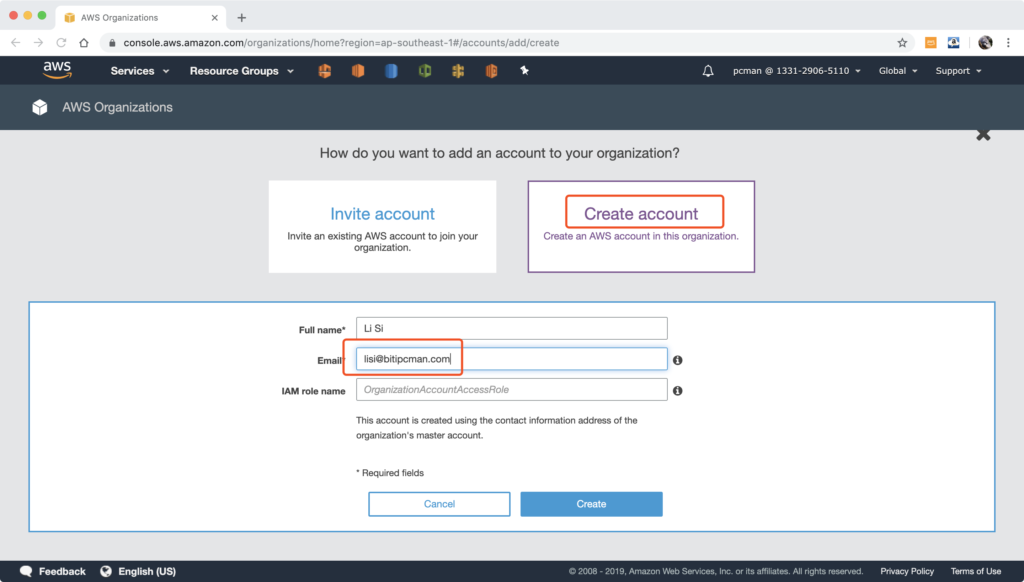The width and height of the screenshot is (1024, 582).
Task: Click the AWS Organizations header title
Action: pyautogui.click(x=118, y=107)
